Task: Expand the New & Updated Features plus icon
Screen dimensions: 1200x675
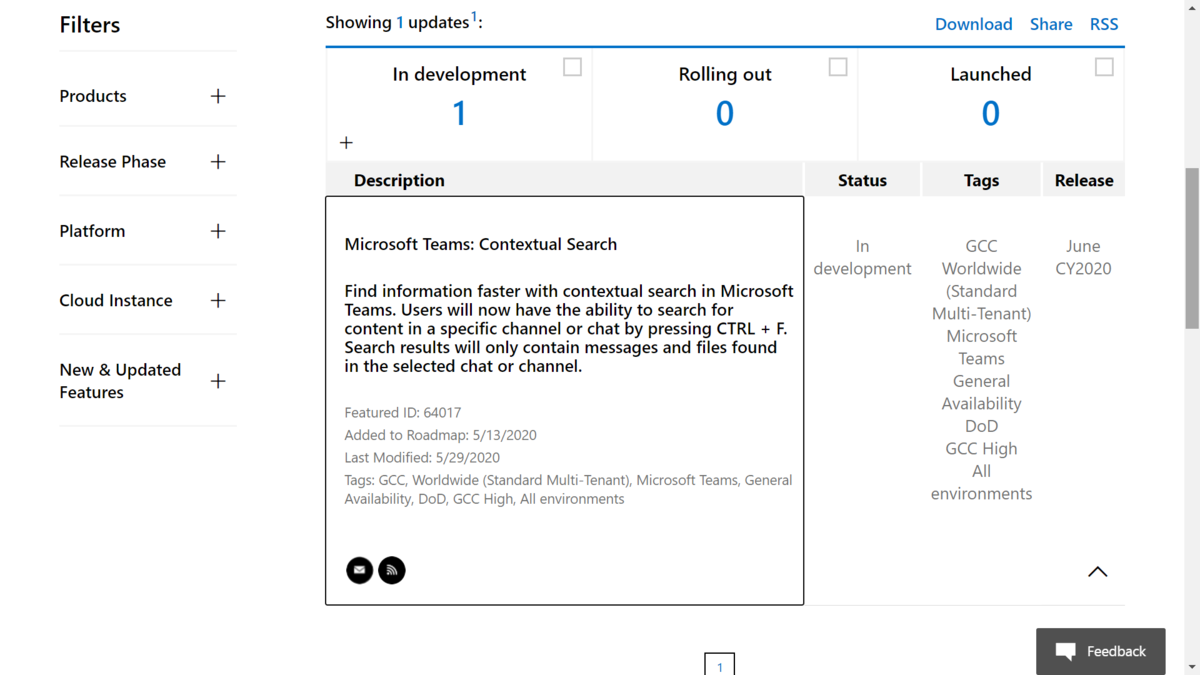Action: [x=218, y=381]
